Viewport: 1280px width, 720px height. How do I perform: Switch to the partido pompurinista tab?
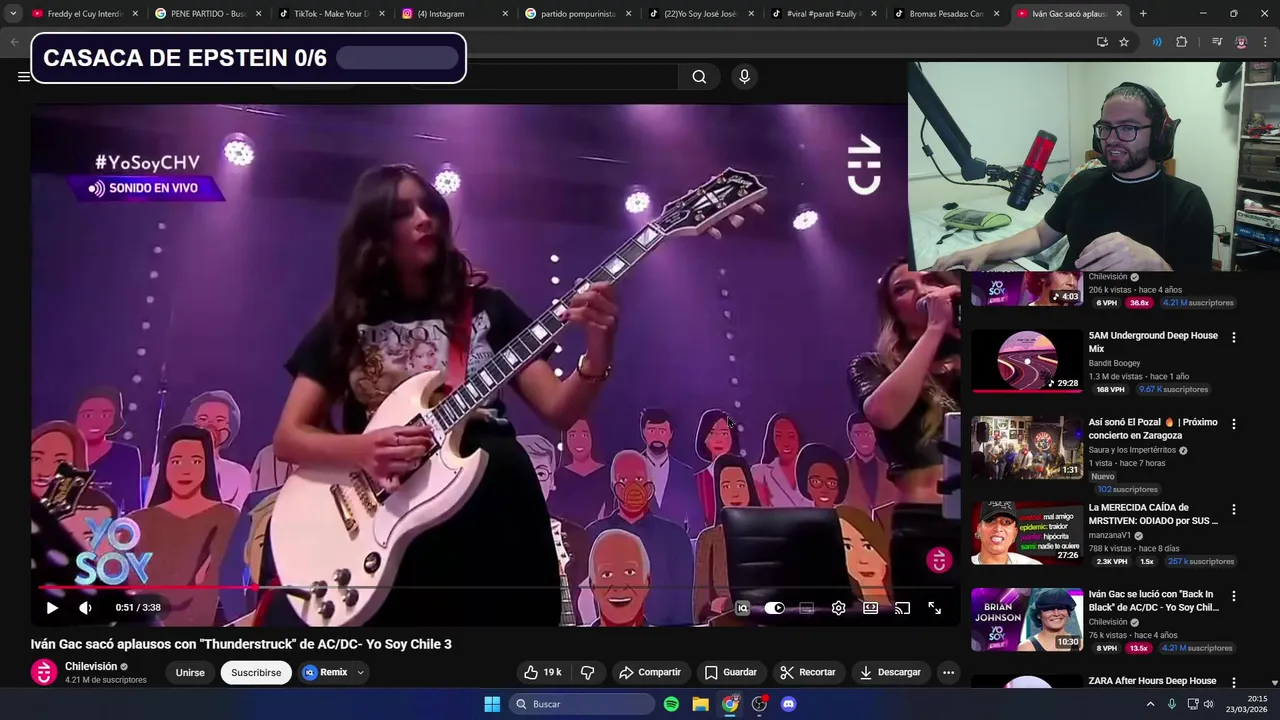tap(578, 14)
